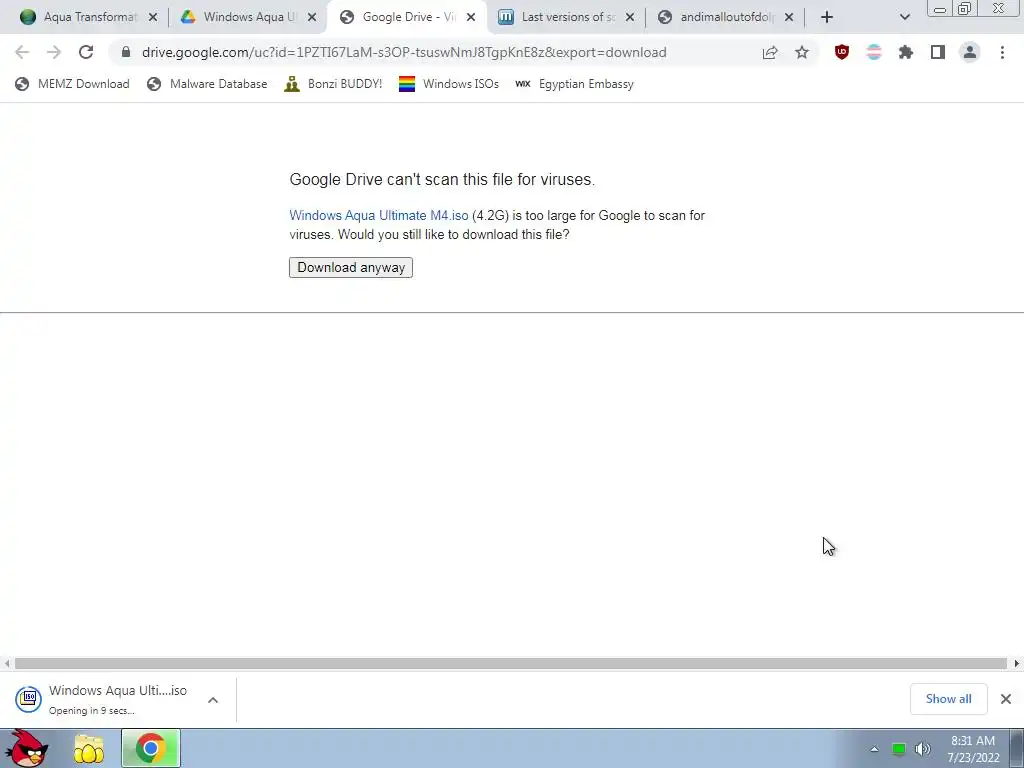Close the Aqua Transformation tab
1024x768 pixels.
[x=153, y=17]
